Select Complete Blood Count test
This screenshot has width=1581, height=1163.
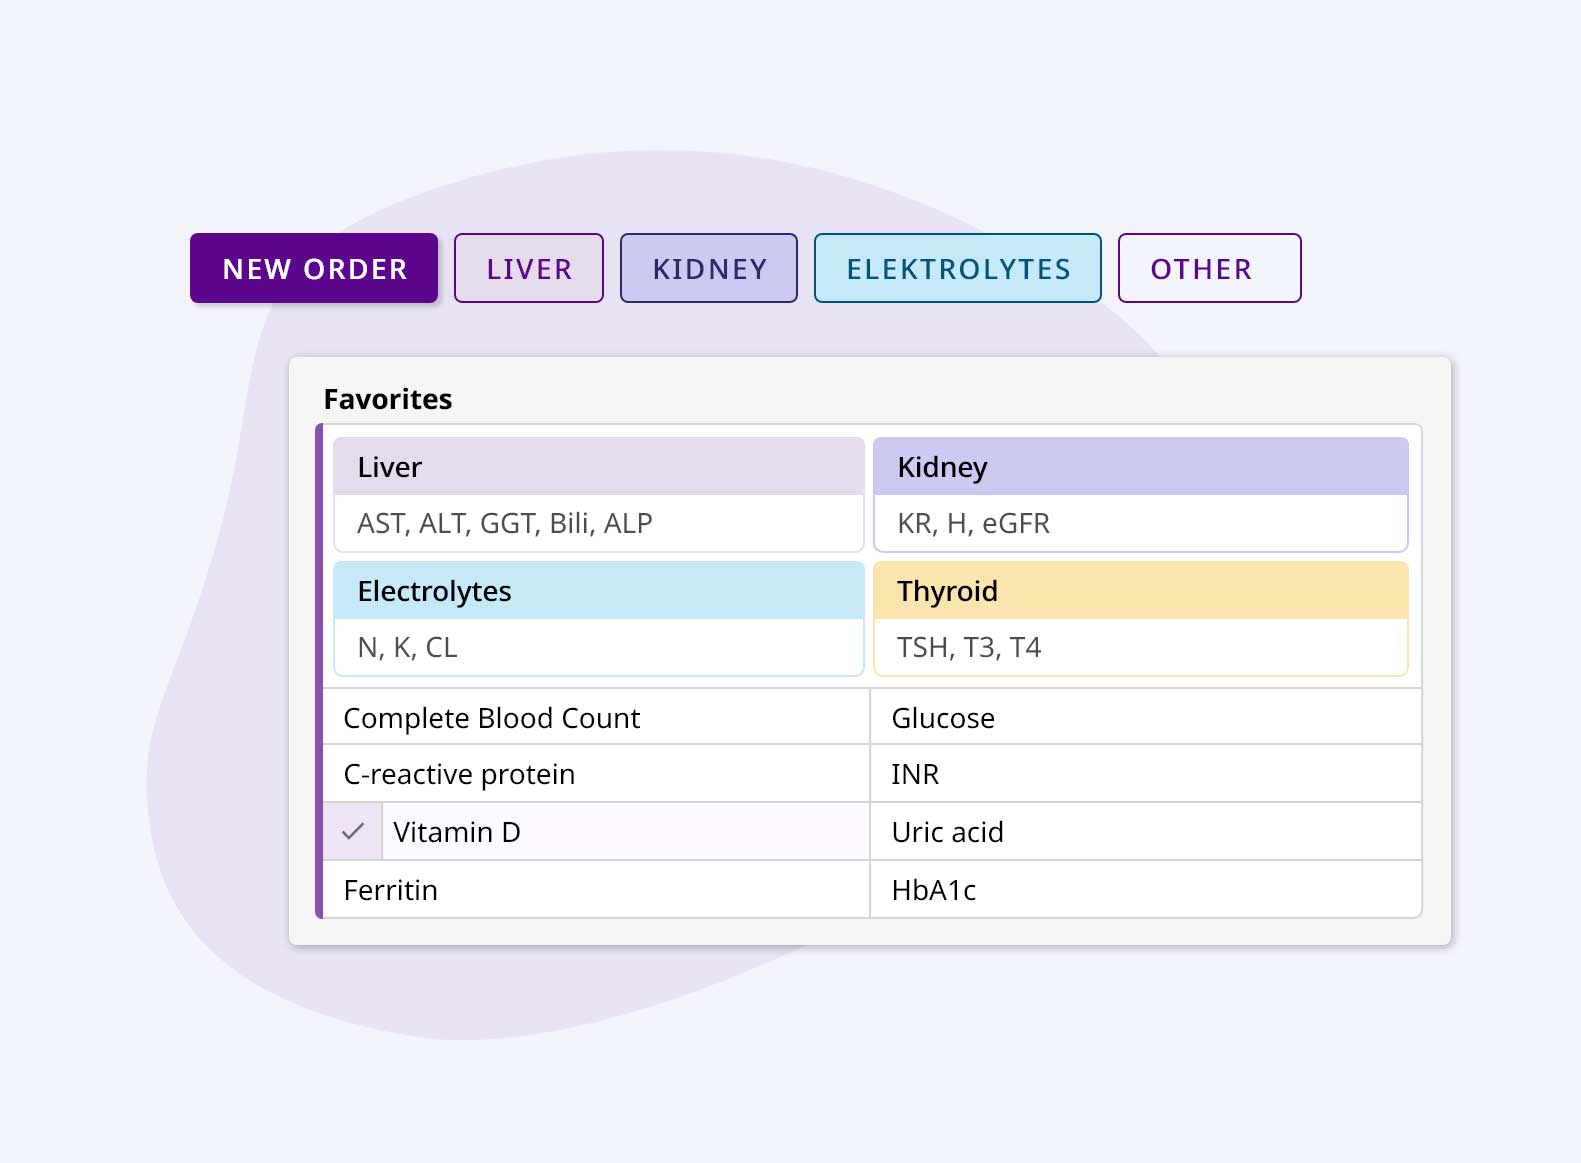point(596,717)
